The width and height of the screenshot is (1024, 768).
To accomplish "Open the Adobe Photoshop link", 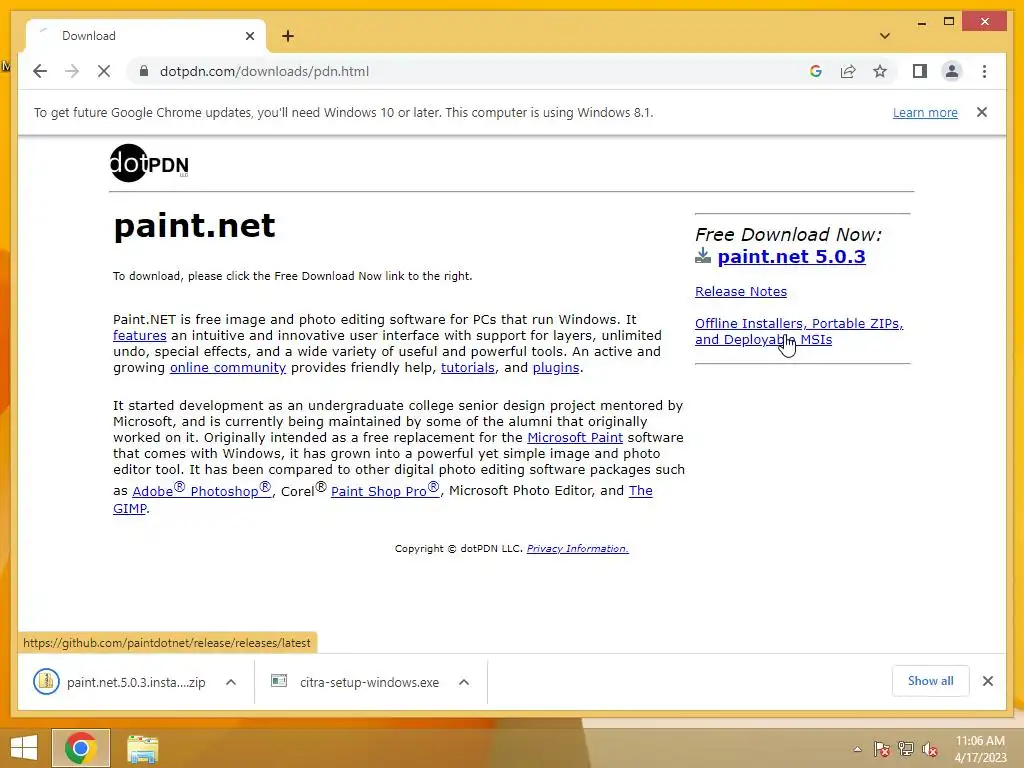I will [x=201, y=490].
